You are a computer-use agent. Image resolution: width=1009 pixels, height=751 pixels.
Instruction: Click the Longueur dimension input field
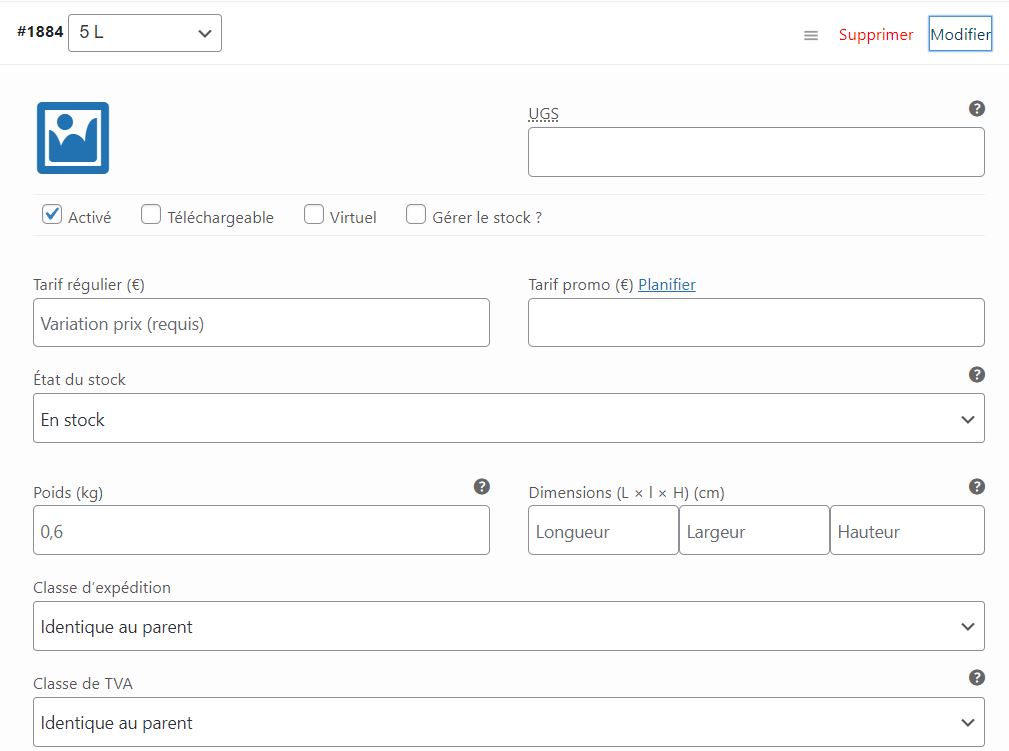point(603,531)
